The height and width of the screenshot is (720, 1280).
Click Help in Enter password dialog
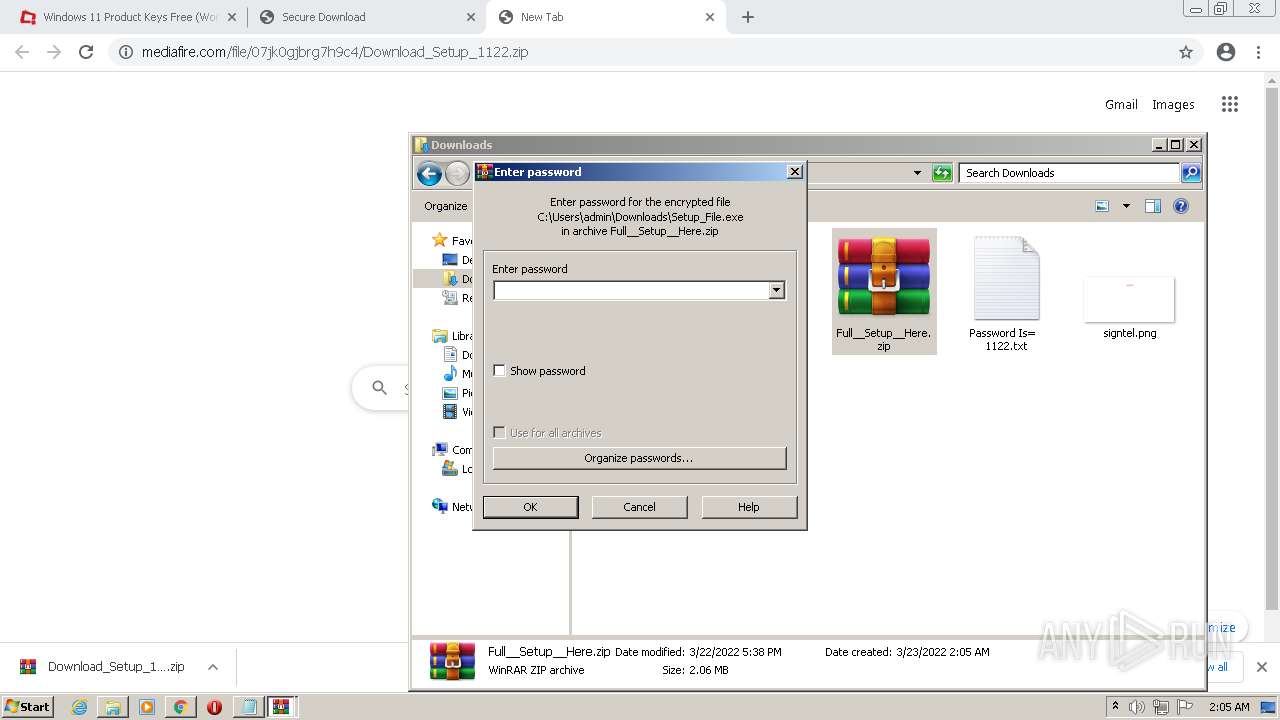(x=749, y=507)
